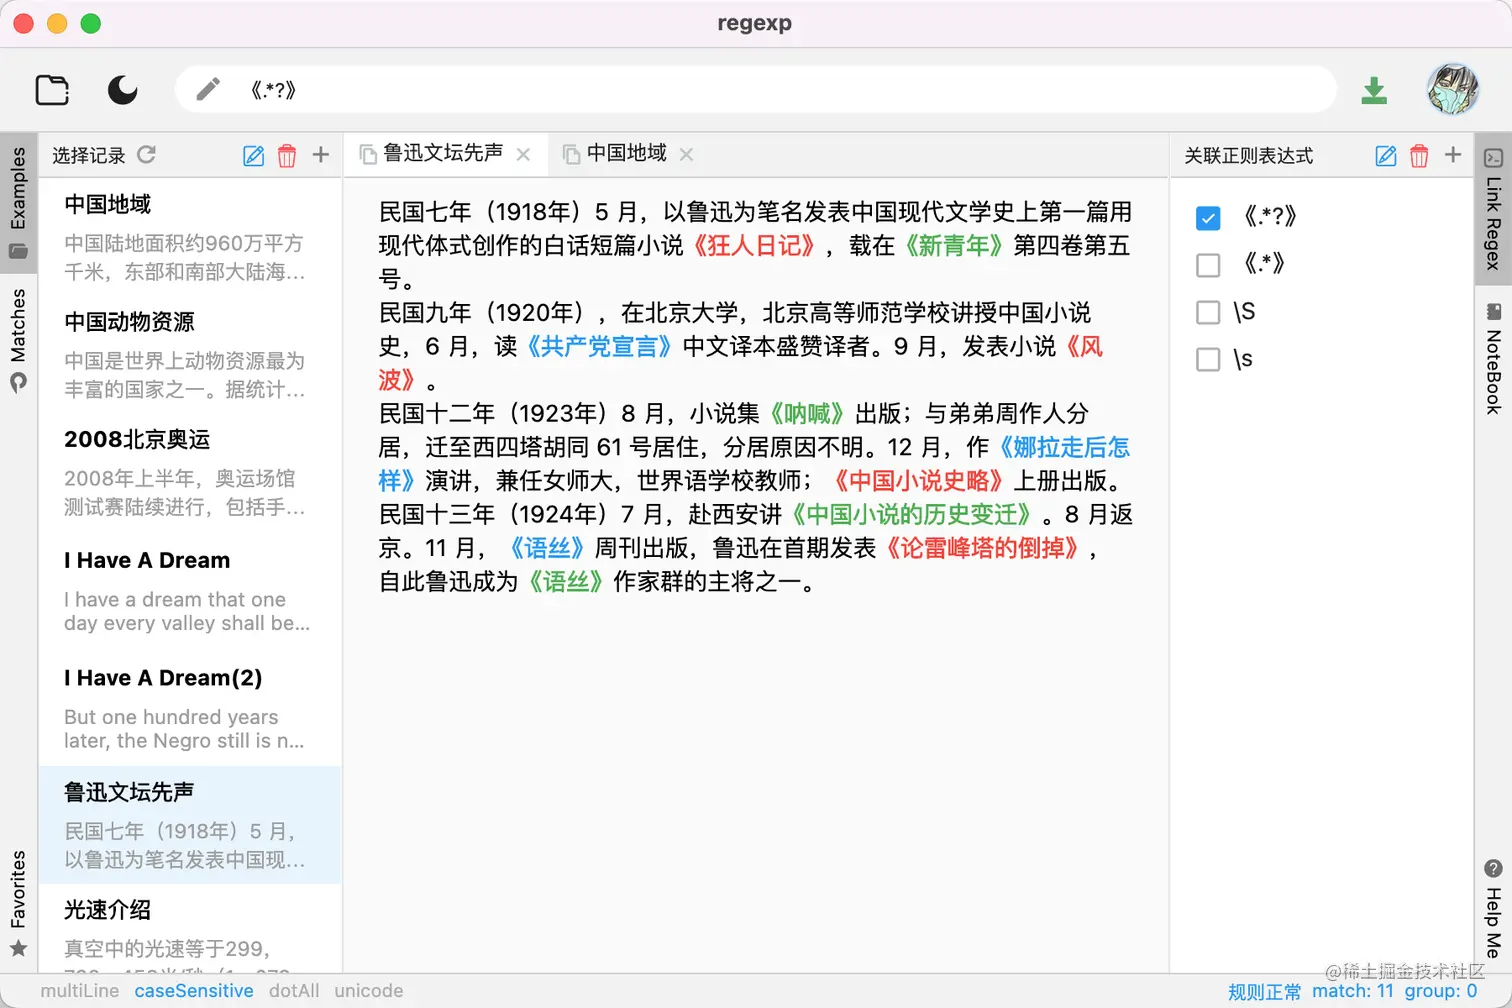Click the group: 0 status counter
This screenshot has height=1008, width=1512.
point(1441,991)
